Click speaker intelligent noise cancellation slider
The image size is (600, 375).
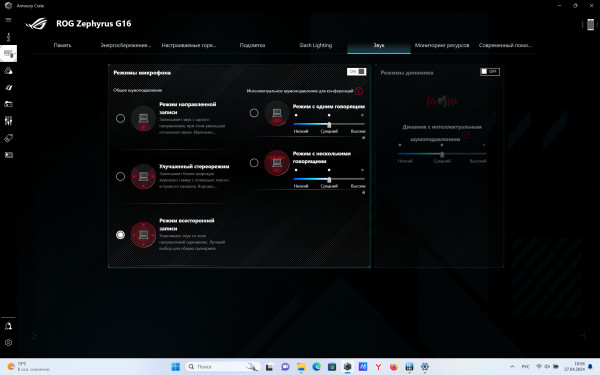442,154
